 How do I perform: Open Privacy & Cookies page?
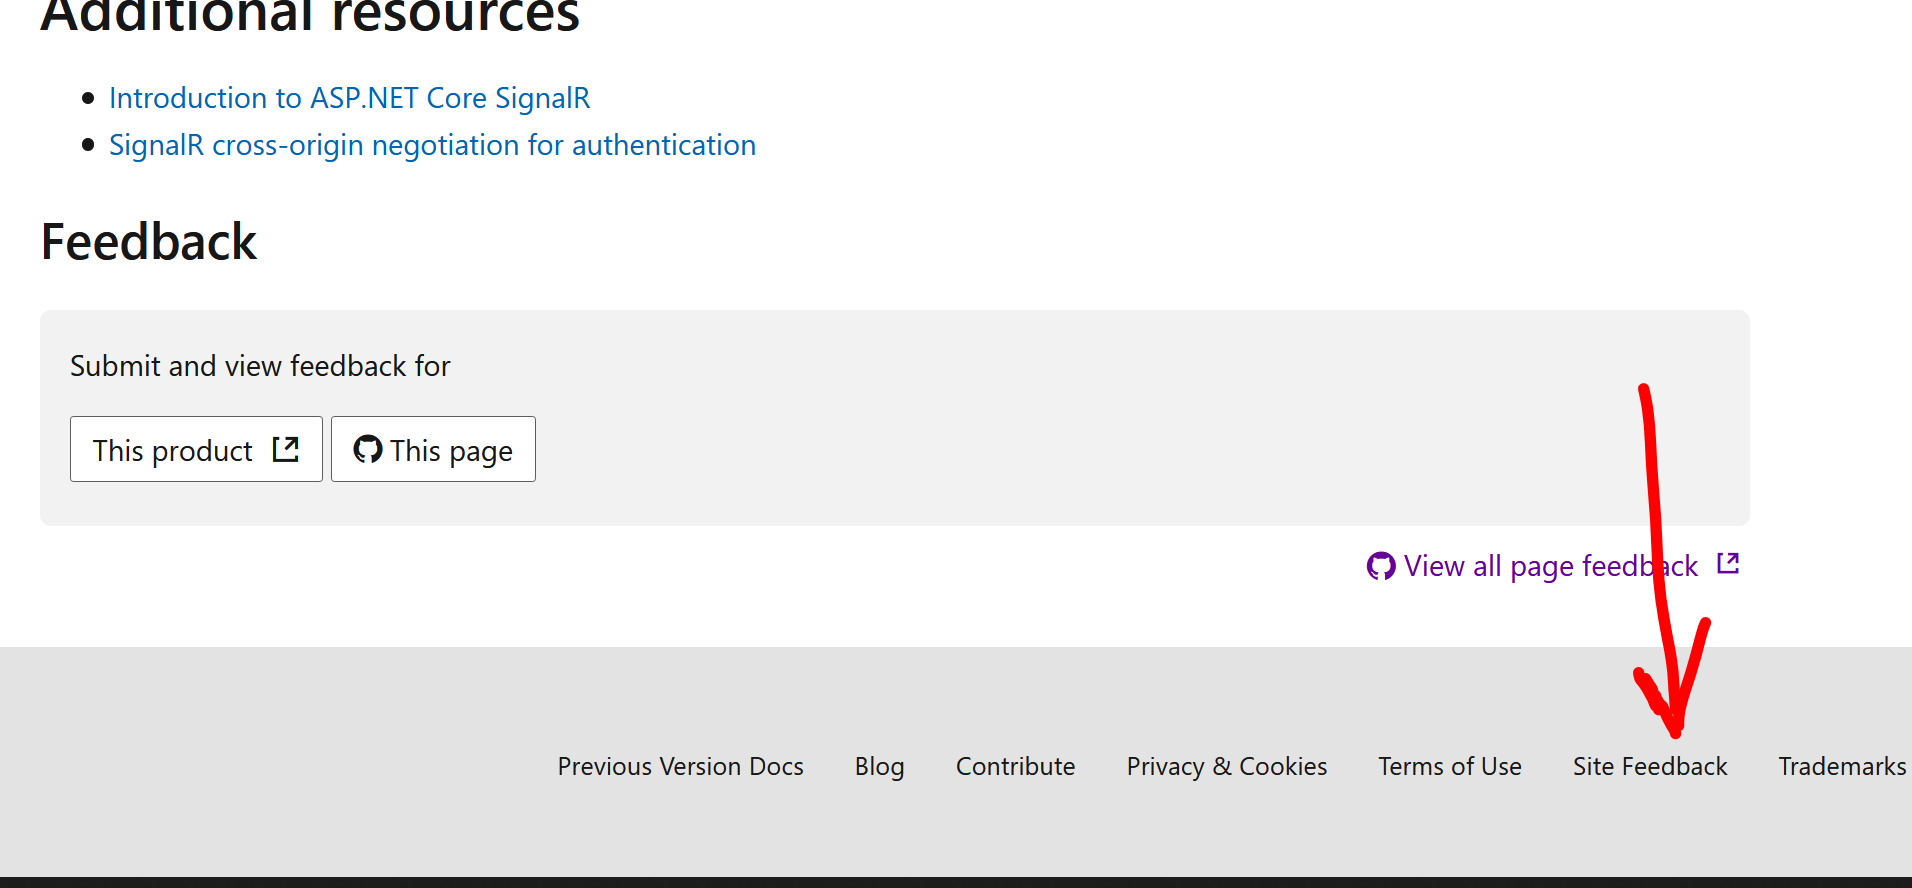click(1227, 766)
